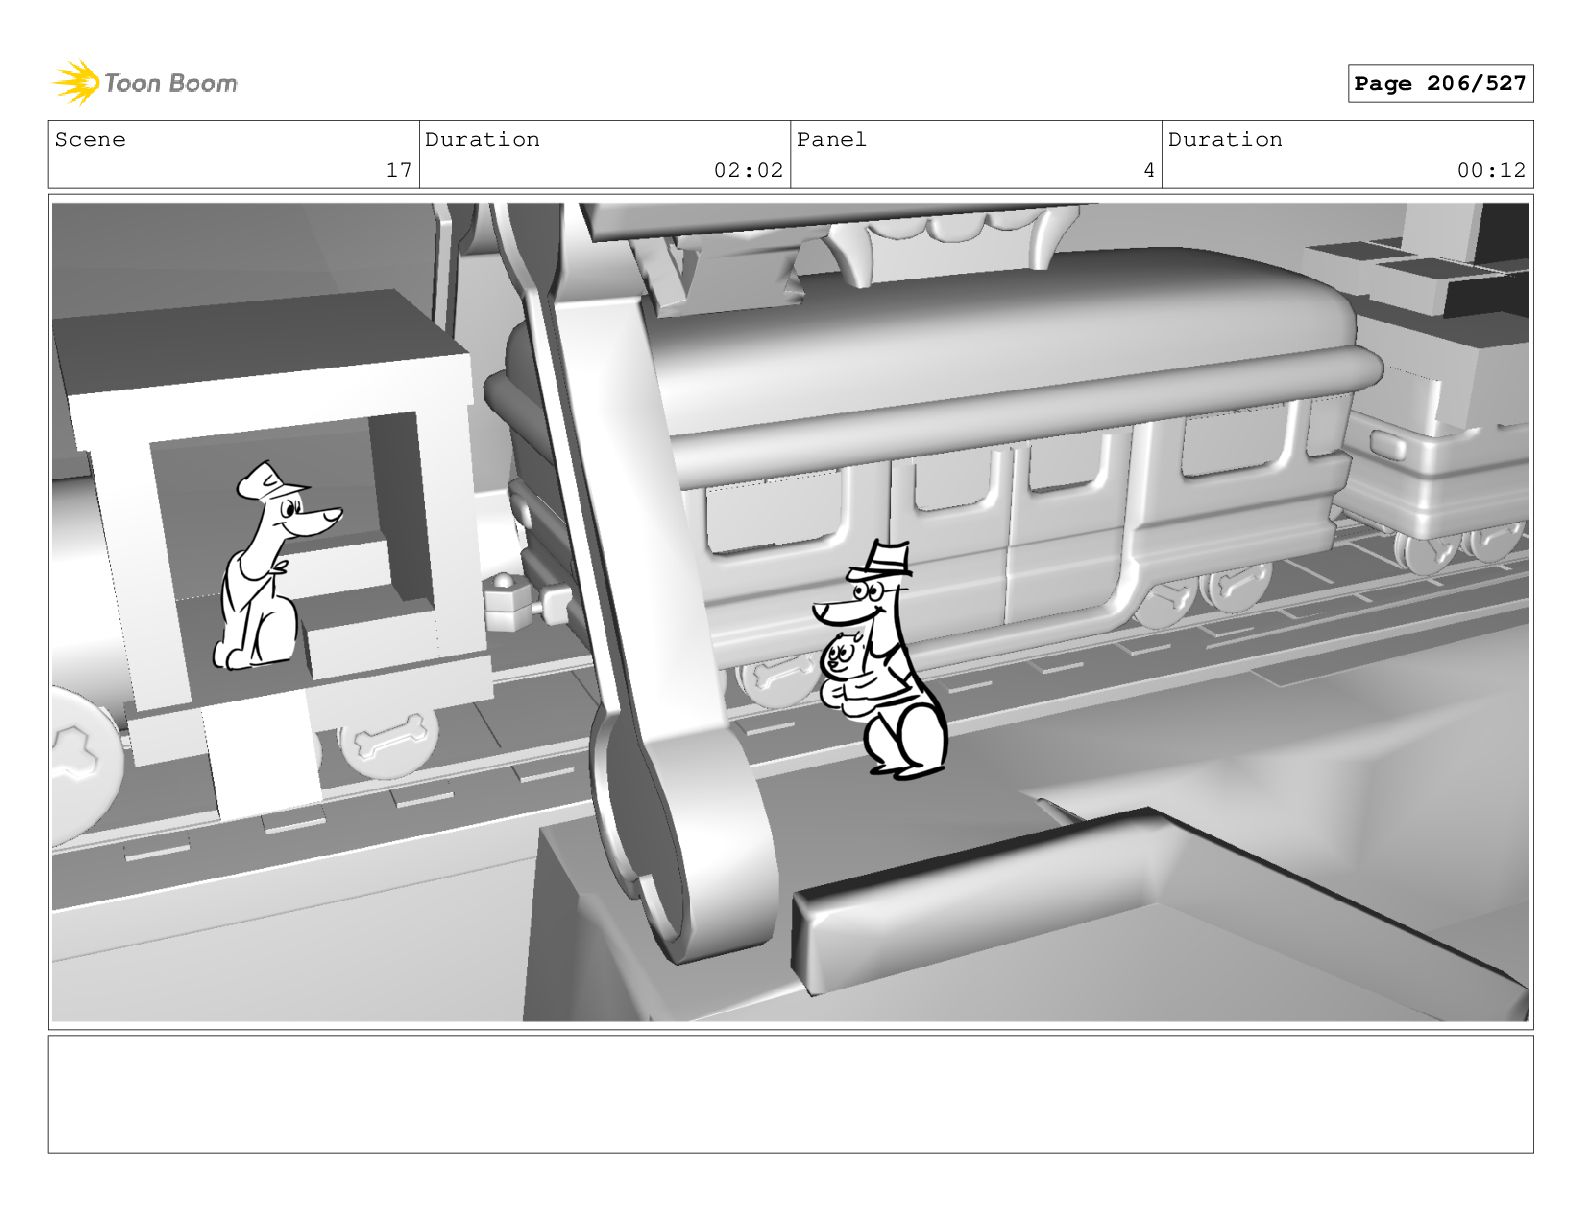Click the storyboard panel image
The width and height of the screenshot is (1582, 1225).
(790, 612)
